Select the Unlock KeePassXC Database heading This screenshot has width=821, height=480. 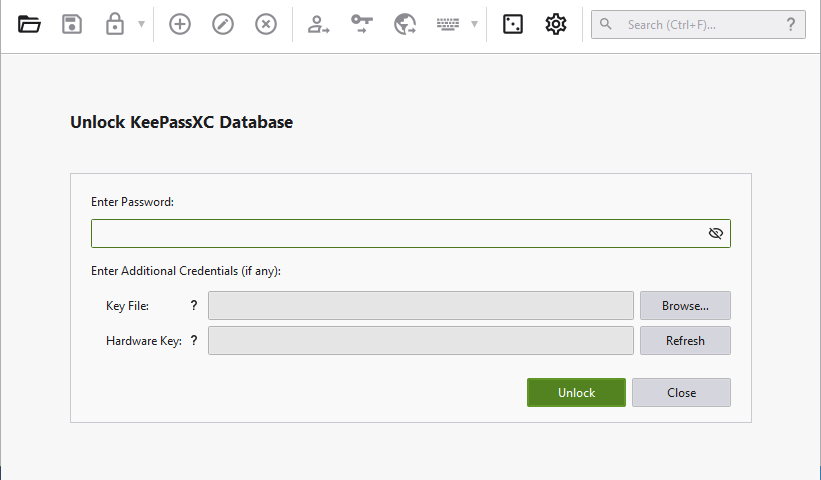pyautogui.click(x=182, y=122)
